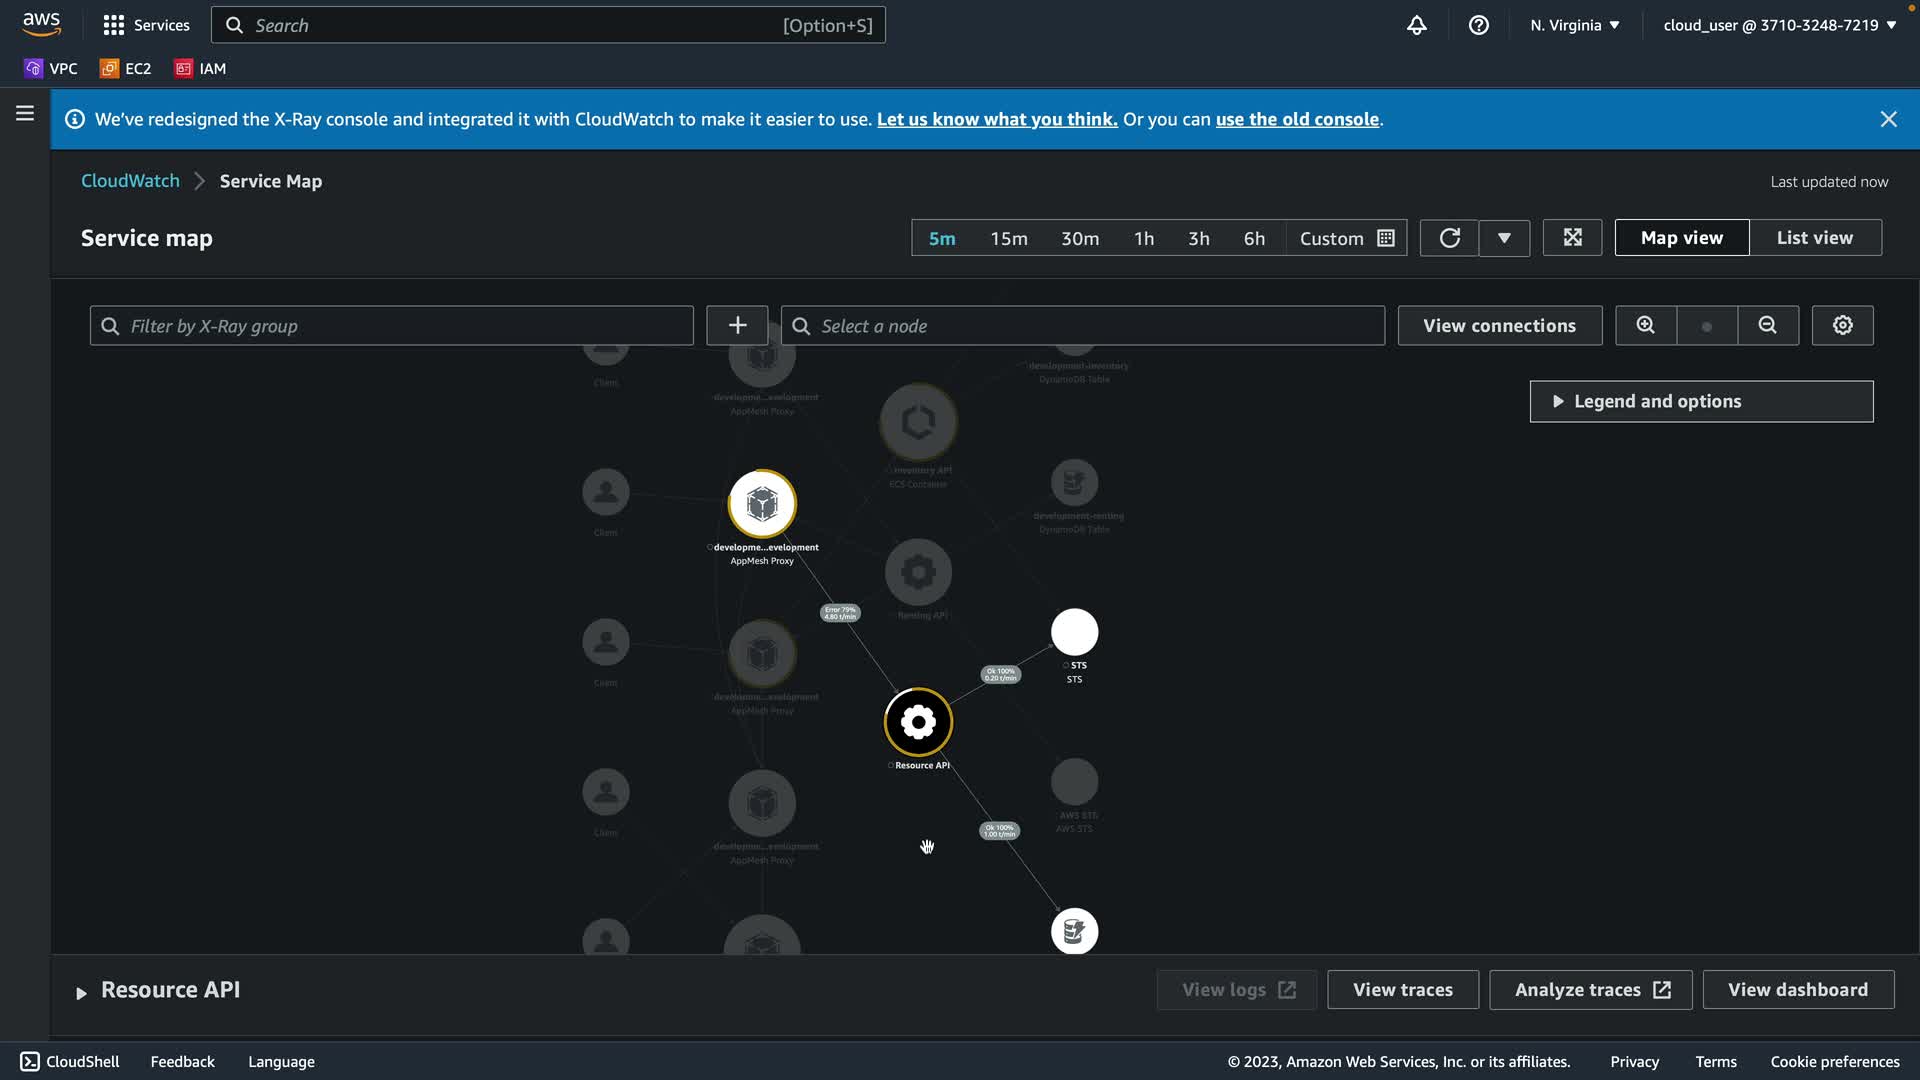1920x1080 pixels.
Task: Click the Resource API node icon
Action: coord(918,722)
